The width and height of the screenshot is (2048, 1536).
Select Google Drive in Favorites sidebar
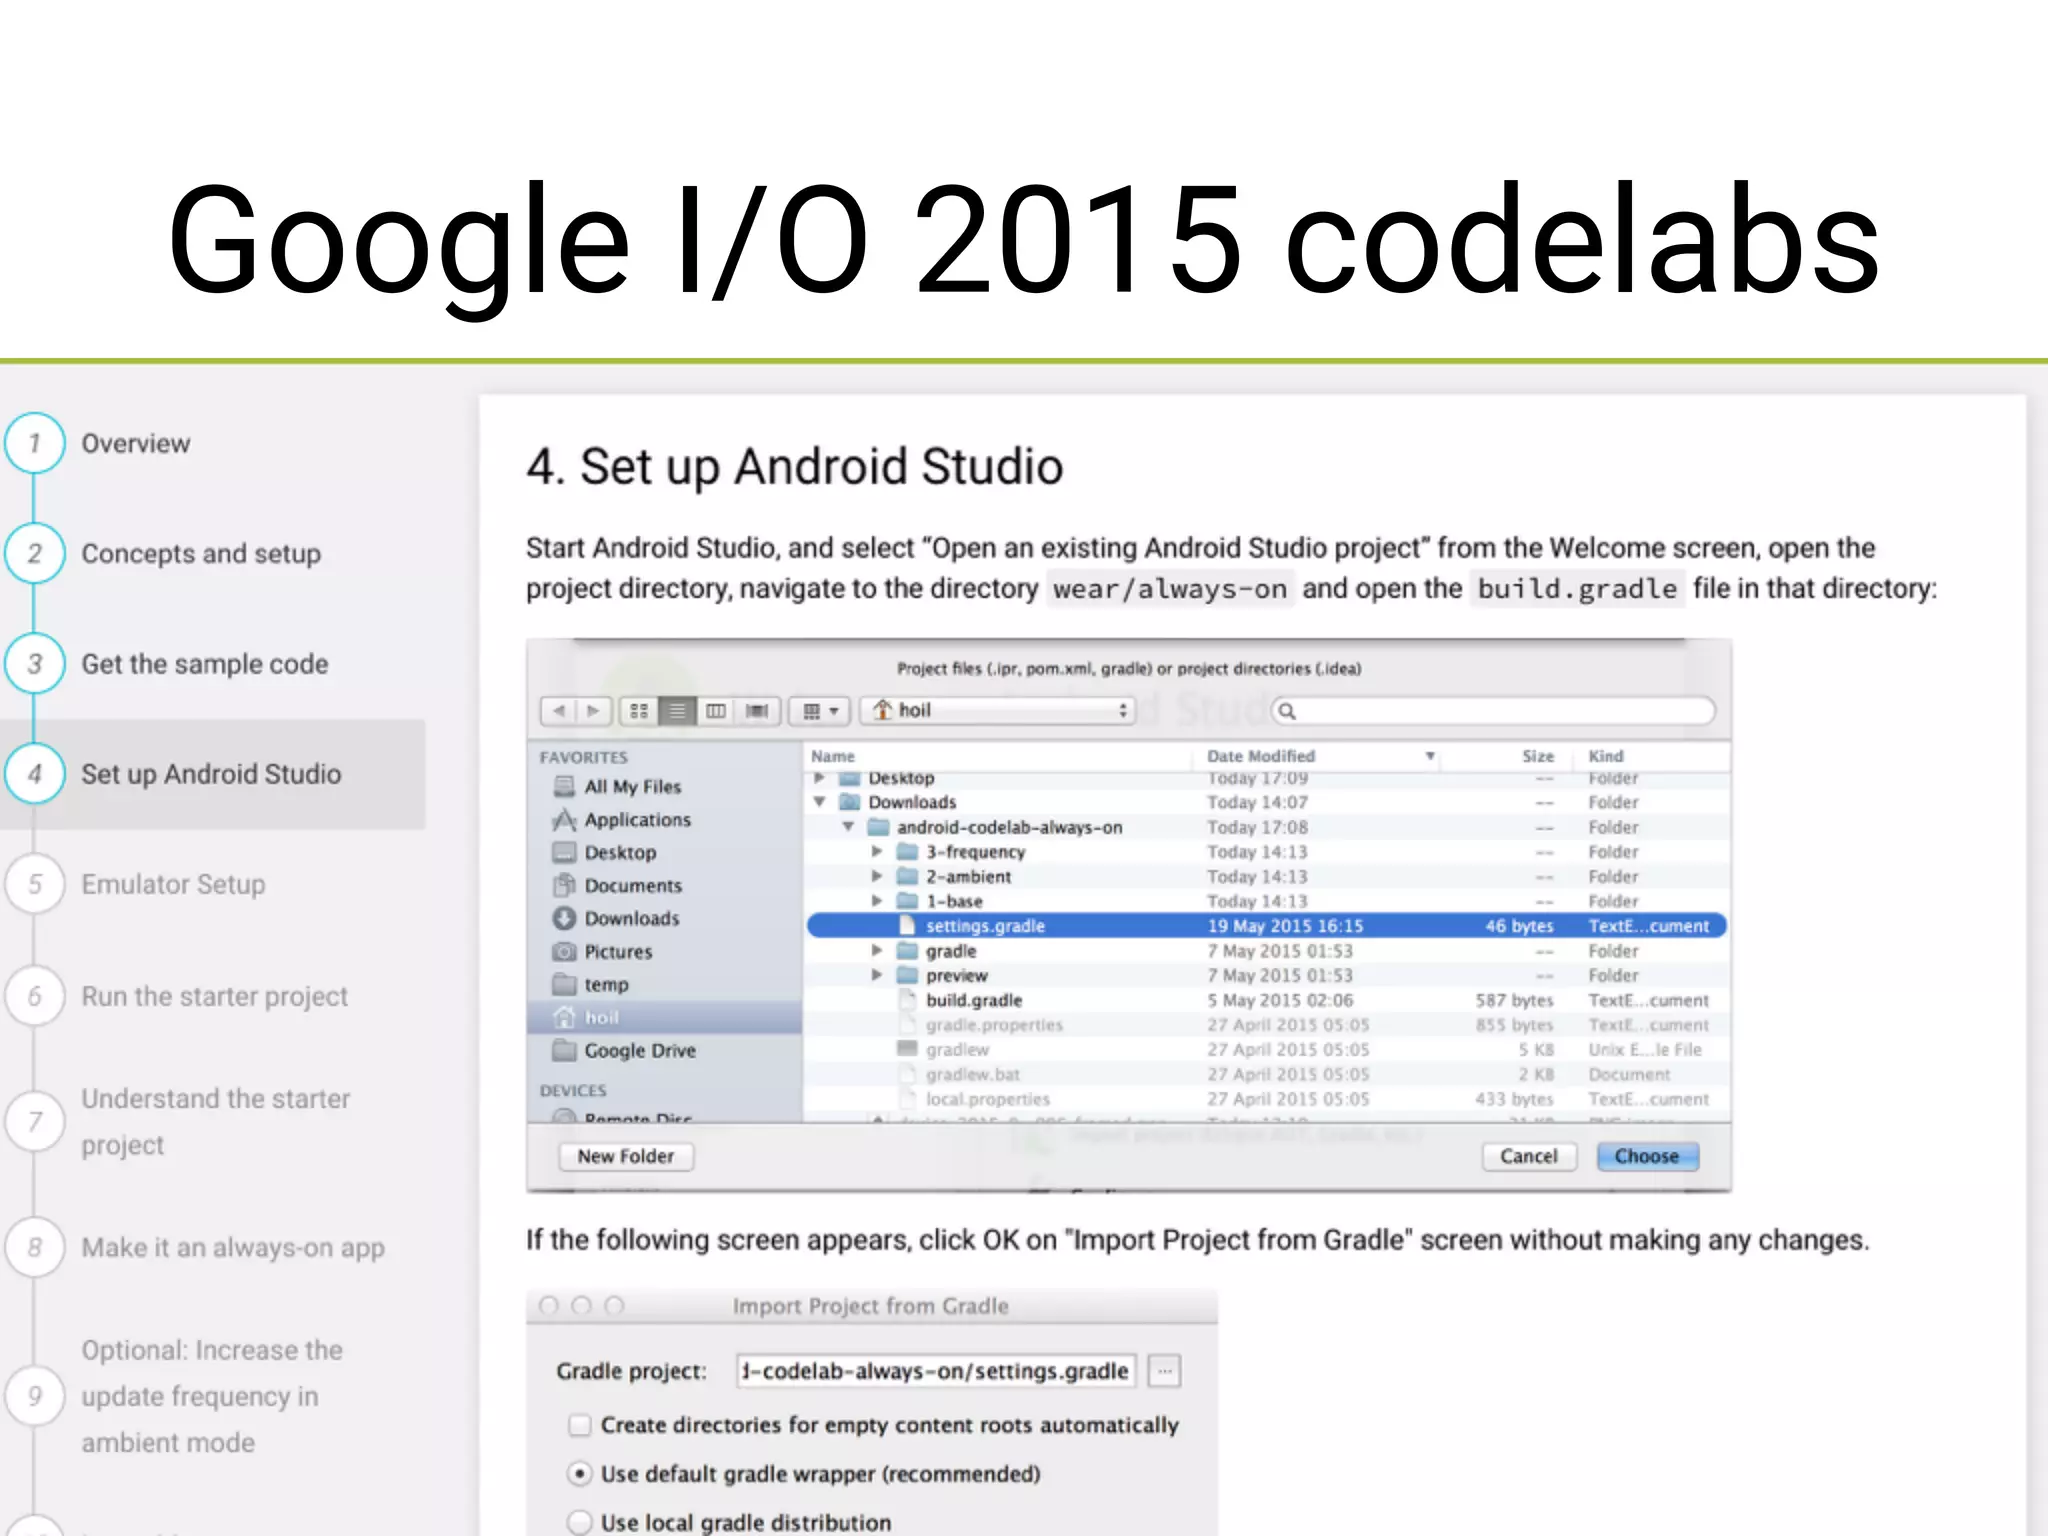pyautogui.click(x=625, y=1050)
